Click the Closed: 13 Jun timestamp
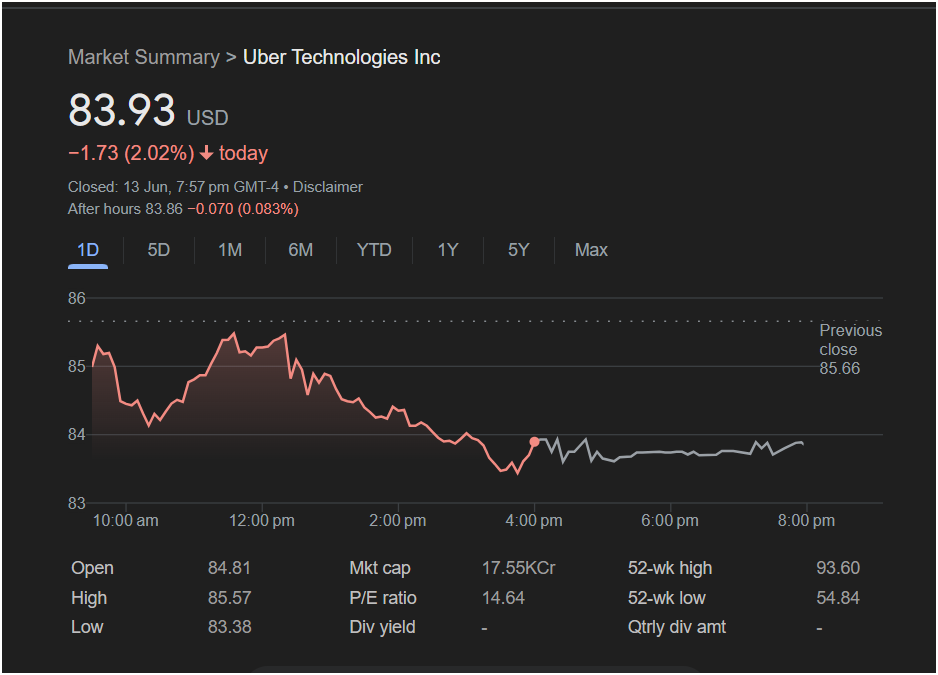Viewport: 938px width, 675px height. pyautogui.click(x=173, y=187)
